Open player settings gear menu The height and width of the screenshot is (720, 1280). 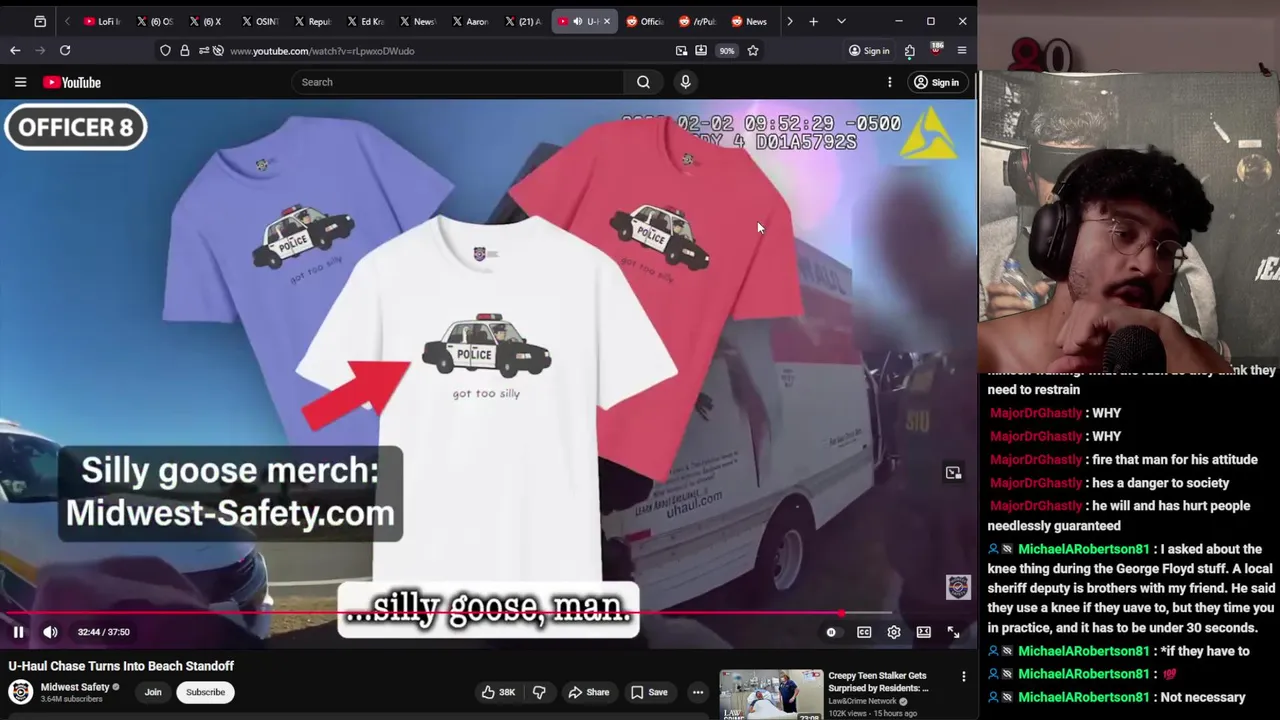[894, 632]
